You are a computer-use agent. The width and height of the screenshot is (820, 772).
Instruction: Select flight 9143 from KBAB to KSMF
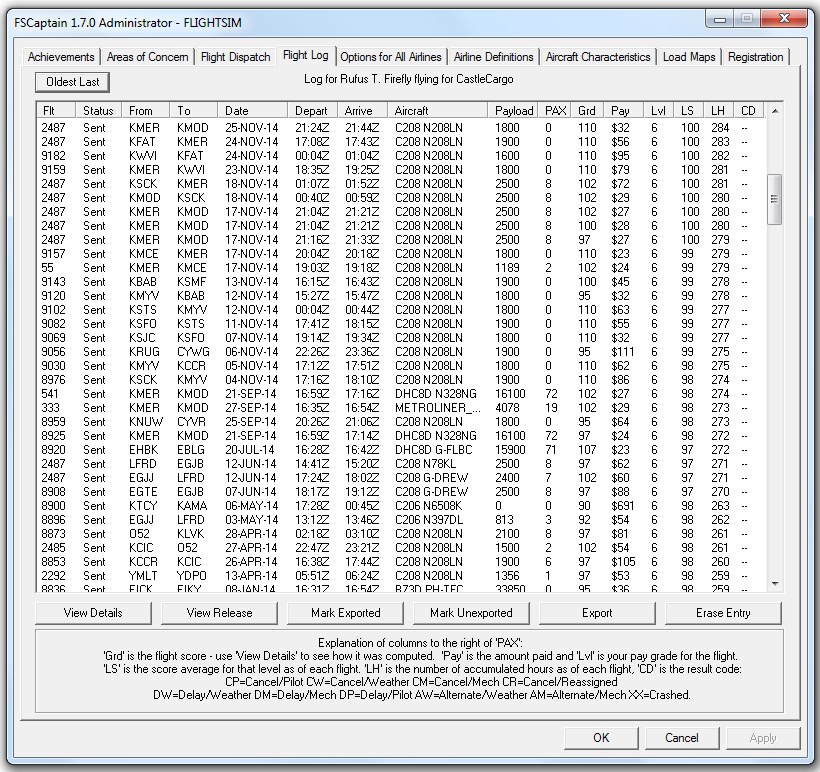[x=401, y=282]
